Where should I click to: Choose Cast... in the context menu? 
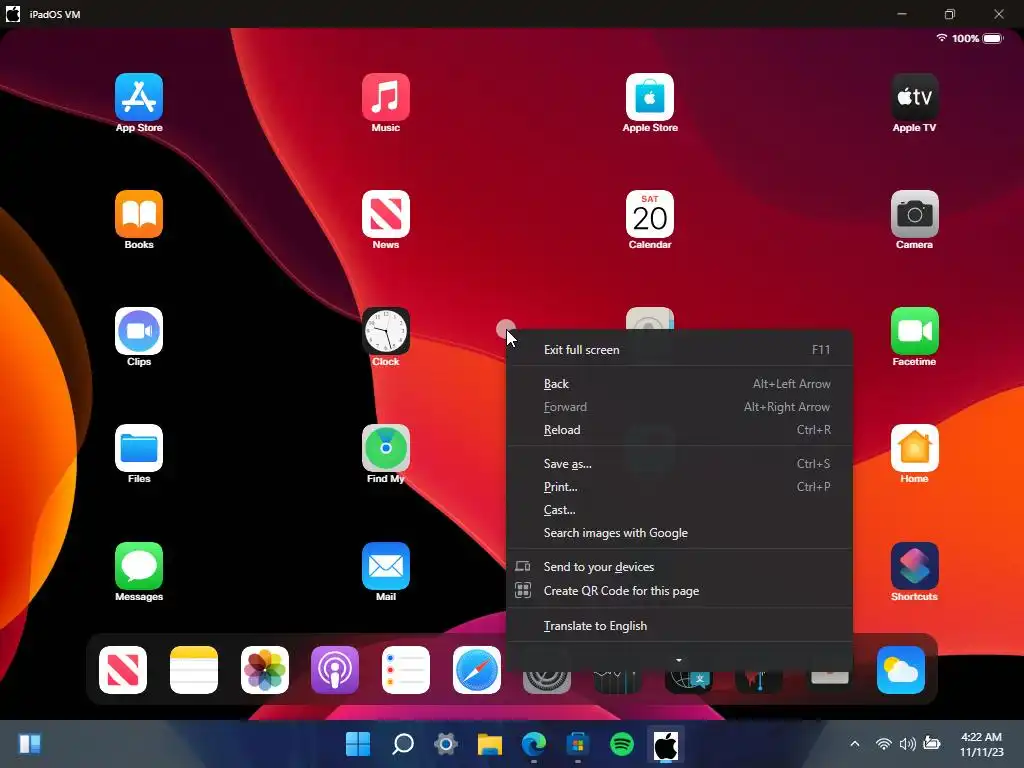679,509
